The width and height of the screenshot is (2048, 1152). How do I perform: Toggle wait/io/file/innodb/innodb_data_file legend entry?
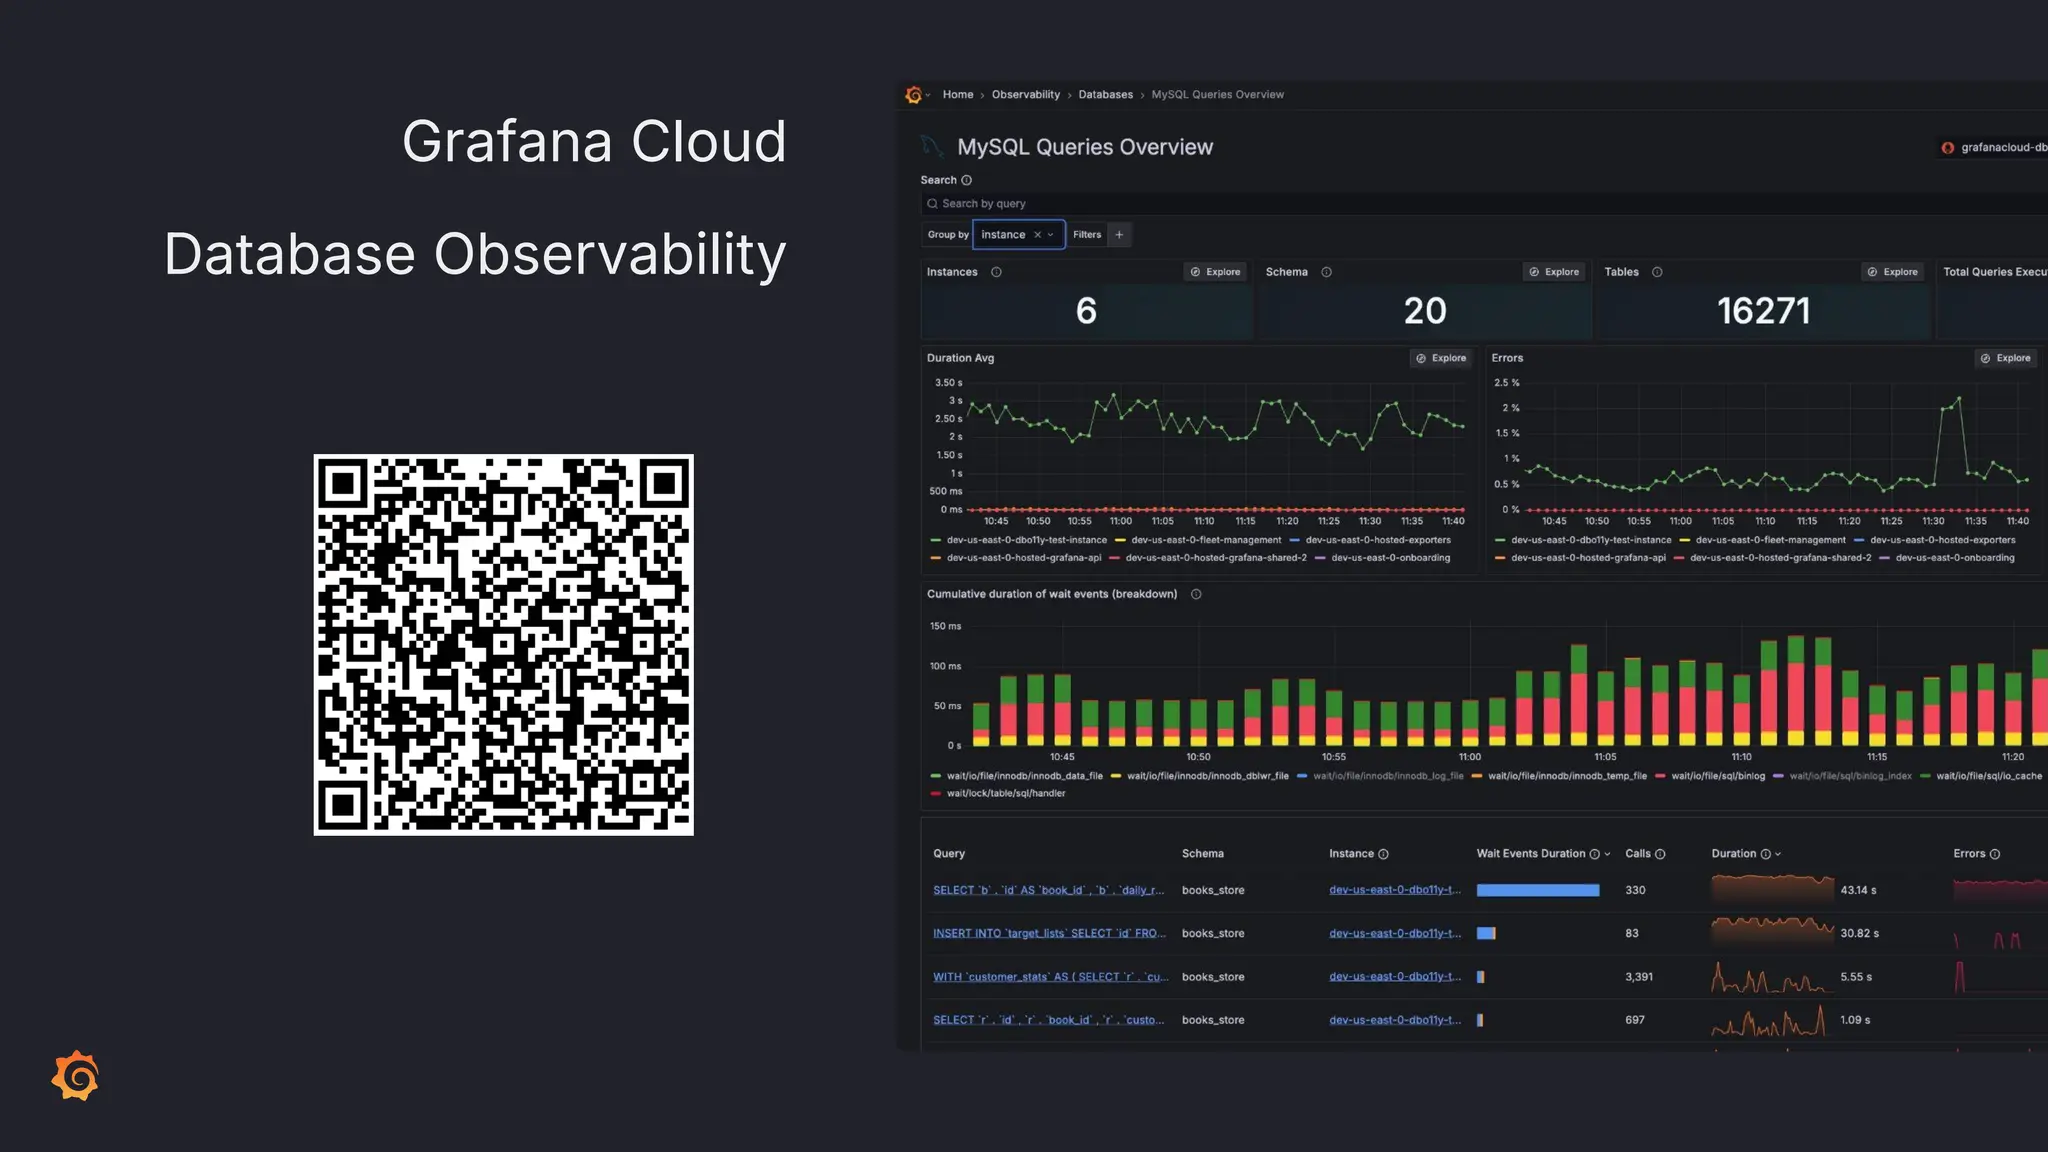(x=1024, y=776)
